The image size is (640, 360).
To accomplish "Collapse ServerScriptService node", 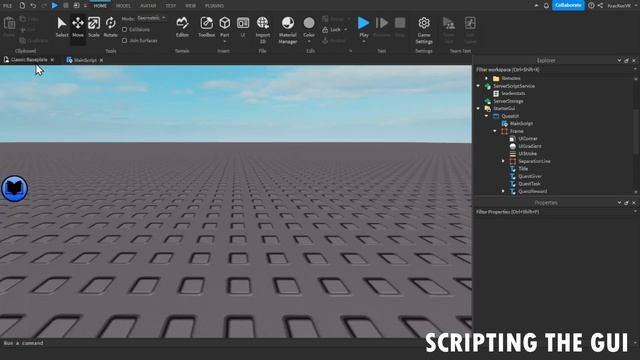I will coord(478,86).
